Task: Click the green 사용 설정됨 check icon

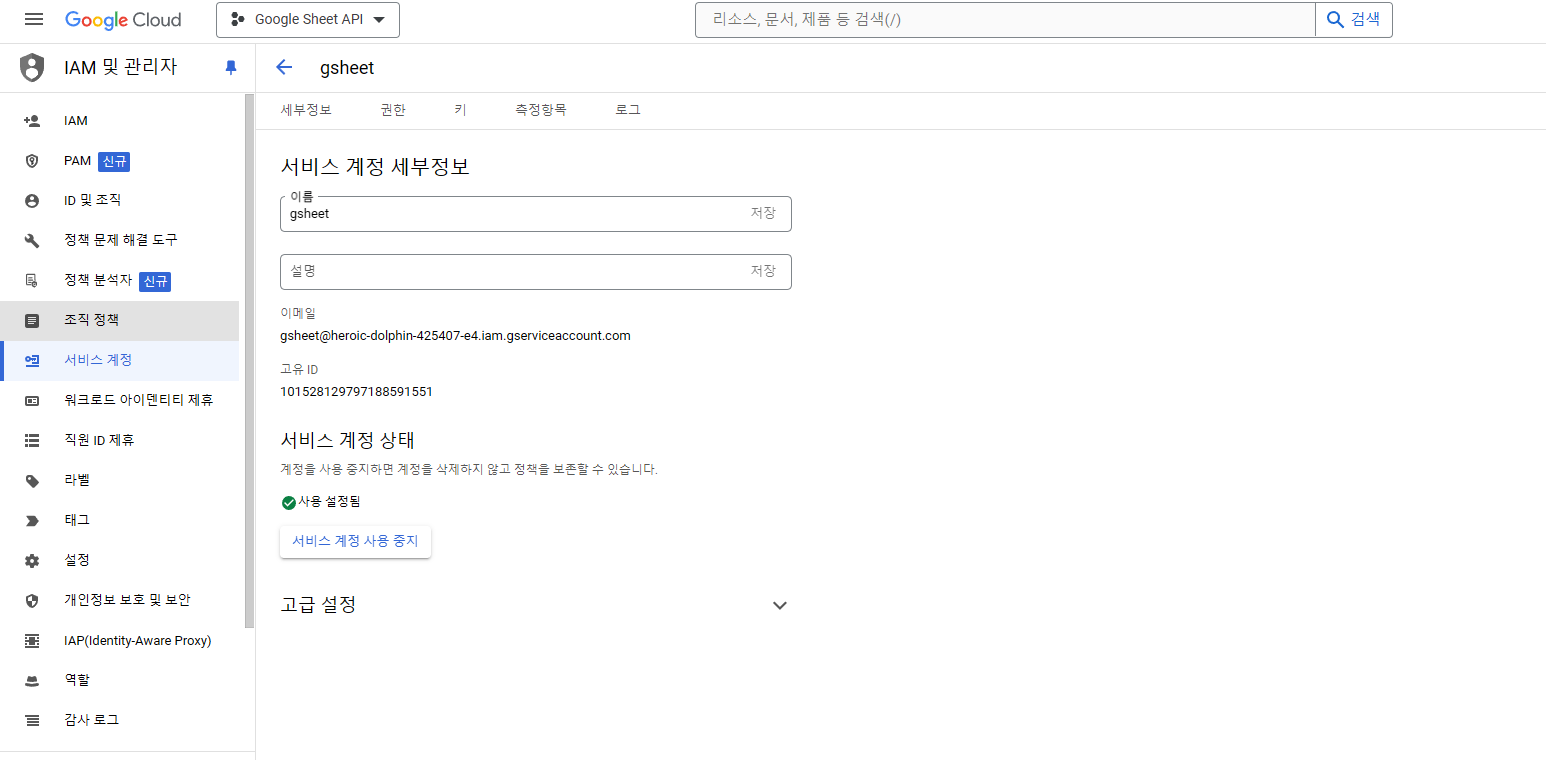Action: (x=289, y=502)
